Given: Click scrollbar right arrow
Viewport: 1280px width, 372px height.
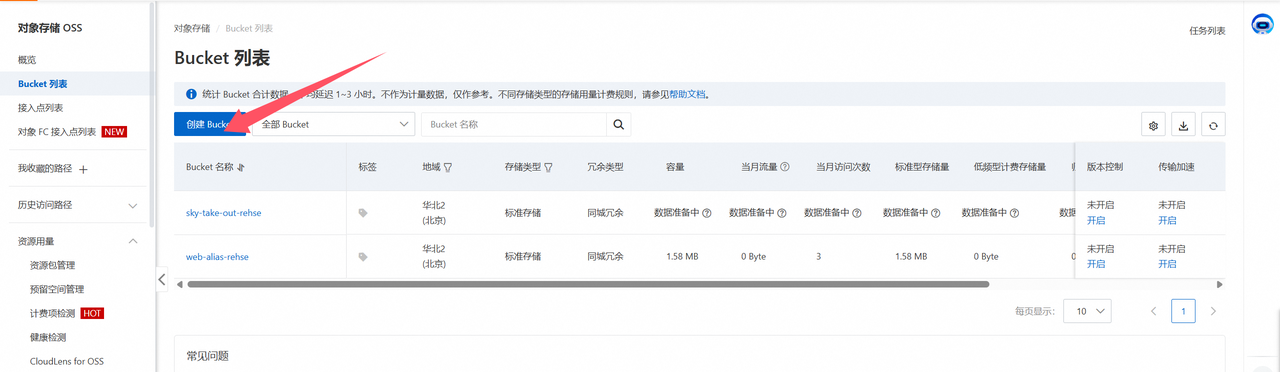Looking at the screenshot, I should pyautogui.click(x=1220, y=285).
